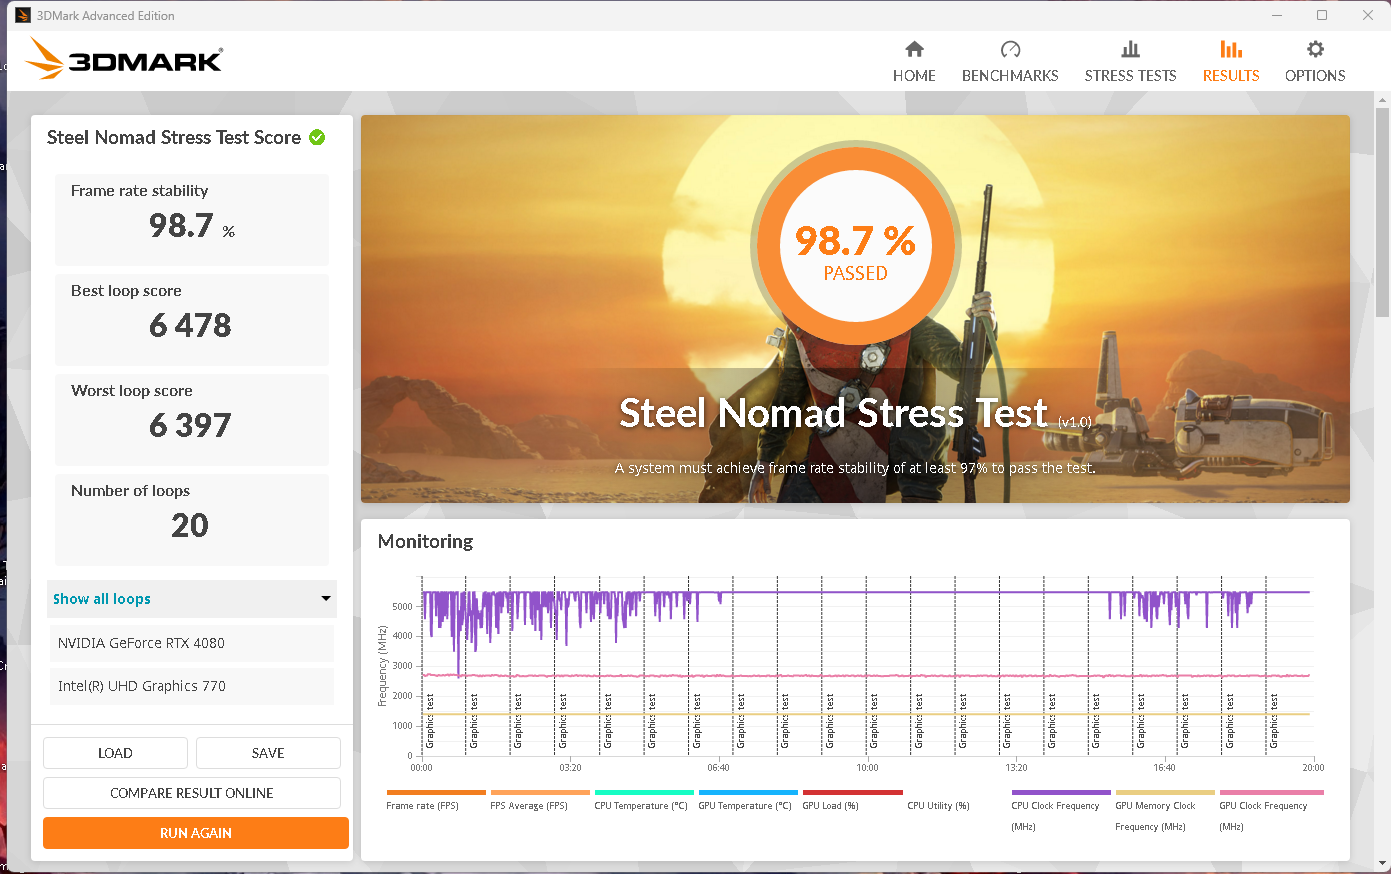This screenshot has width=1391, height=874.
Task: Click the Number of loops value 20
Action: point(190,525)
